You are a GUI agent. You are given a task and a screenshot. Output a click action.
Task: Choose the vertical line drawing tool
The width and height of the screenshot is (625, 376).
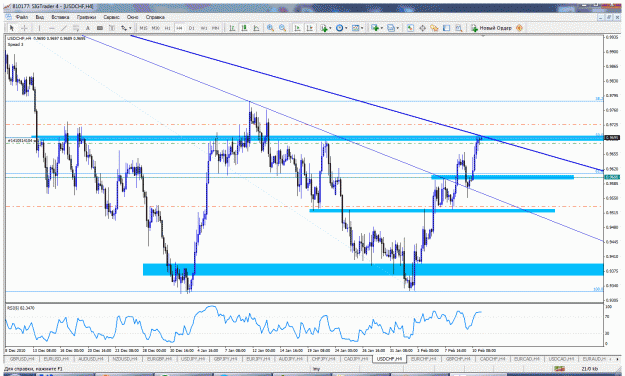(x=39, y=28)
